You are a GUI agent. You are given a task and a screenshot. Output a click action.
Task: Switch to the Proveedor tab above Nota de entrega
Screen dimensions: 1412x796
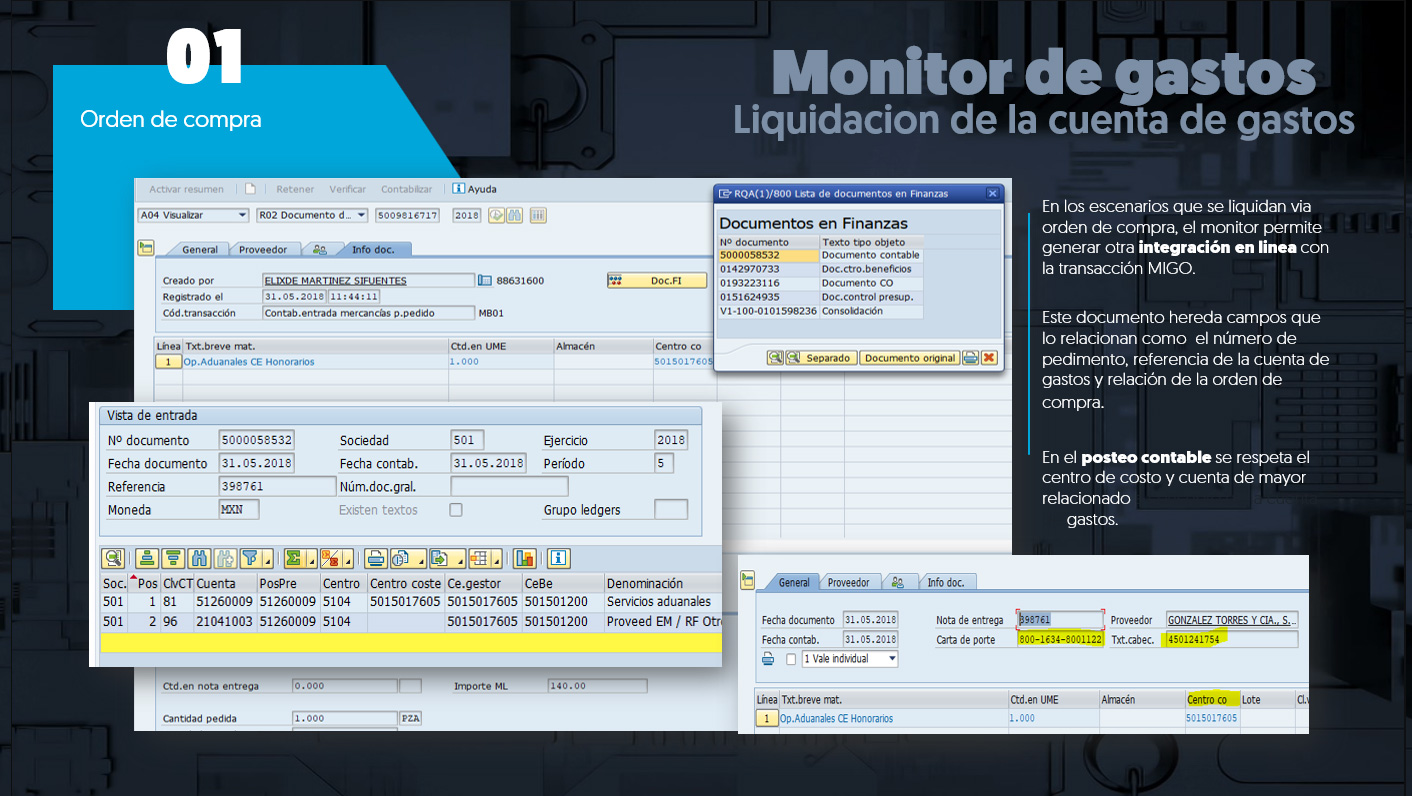(x=849, y=582)
